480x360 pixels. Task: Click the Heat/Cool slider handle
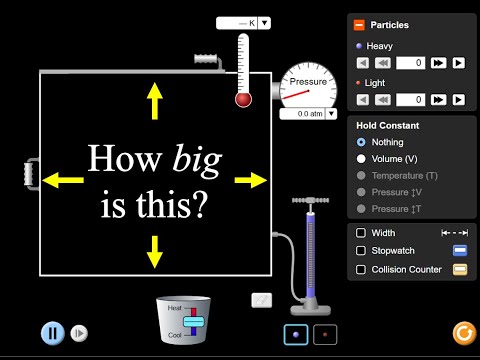point(193,322)
